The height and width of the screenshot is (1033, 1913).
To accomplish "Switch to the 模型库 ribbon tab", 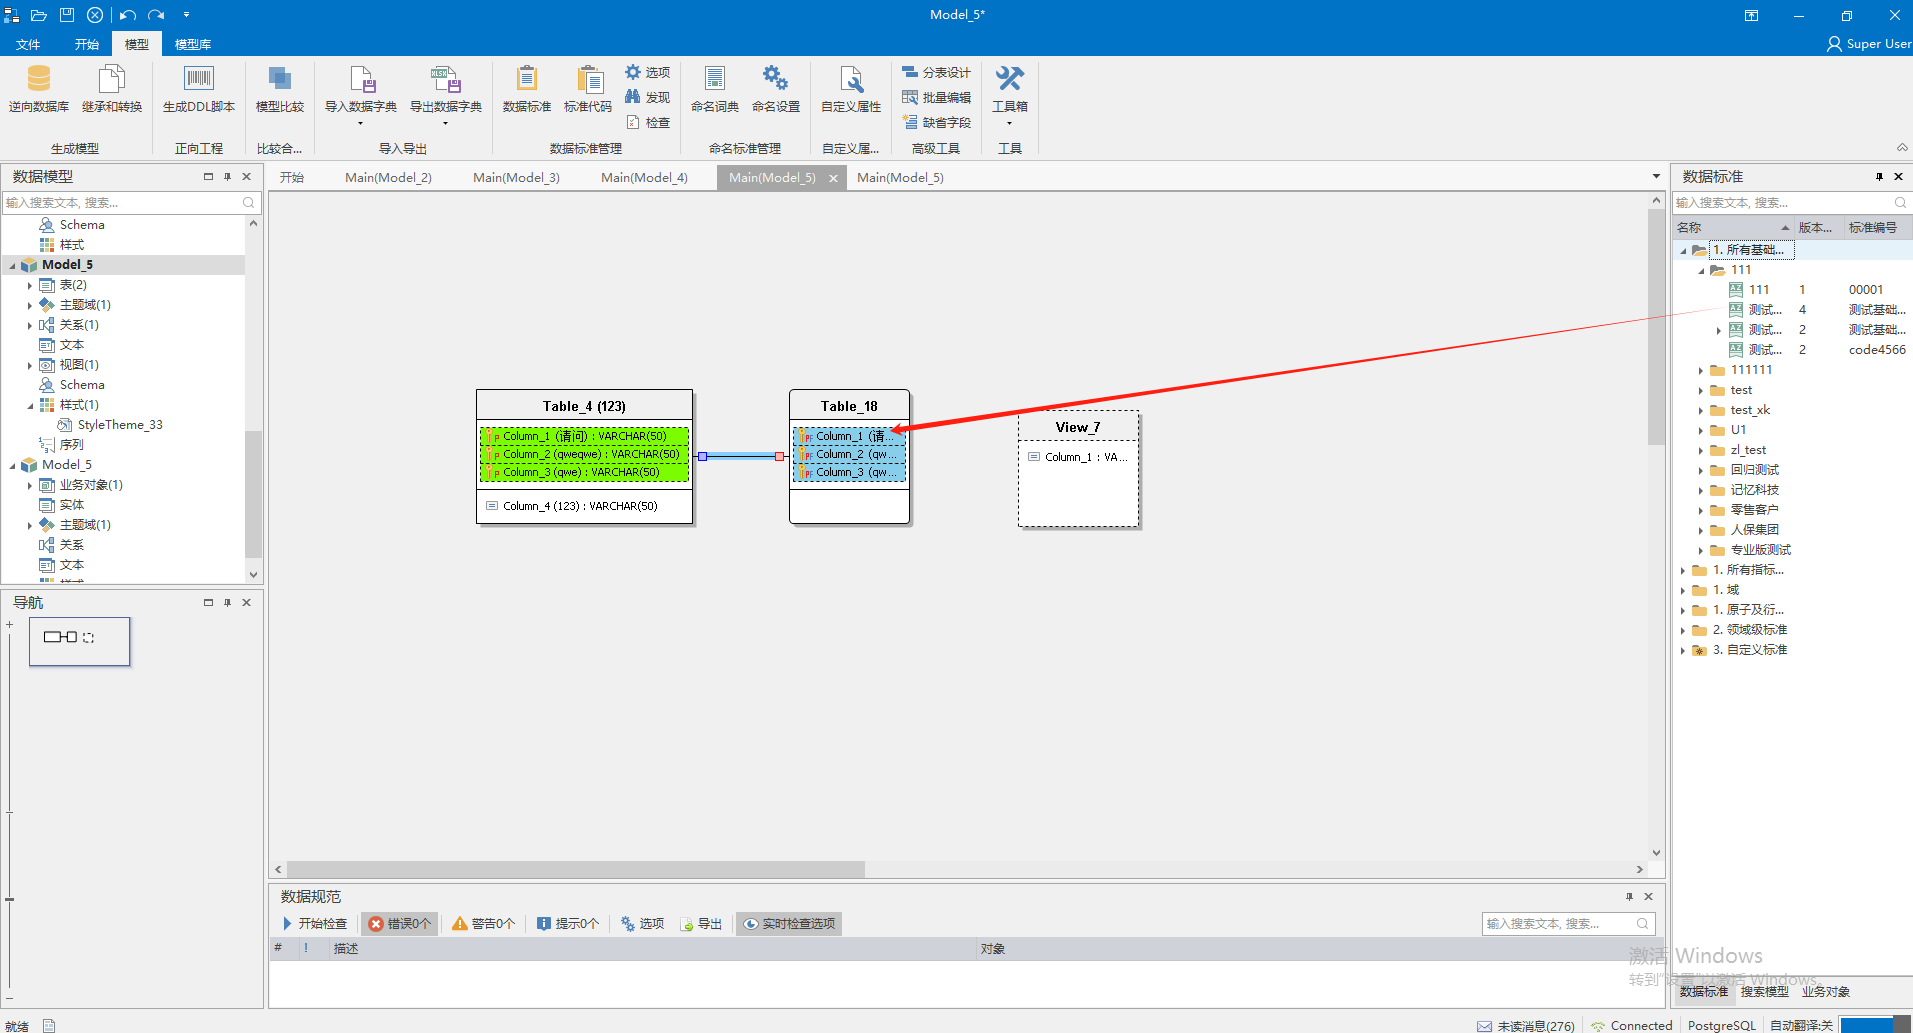I will 193,44.
